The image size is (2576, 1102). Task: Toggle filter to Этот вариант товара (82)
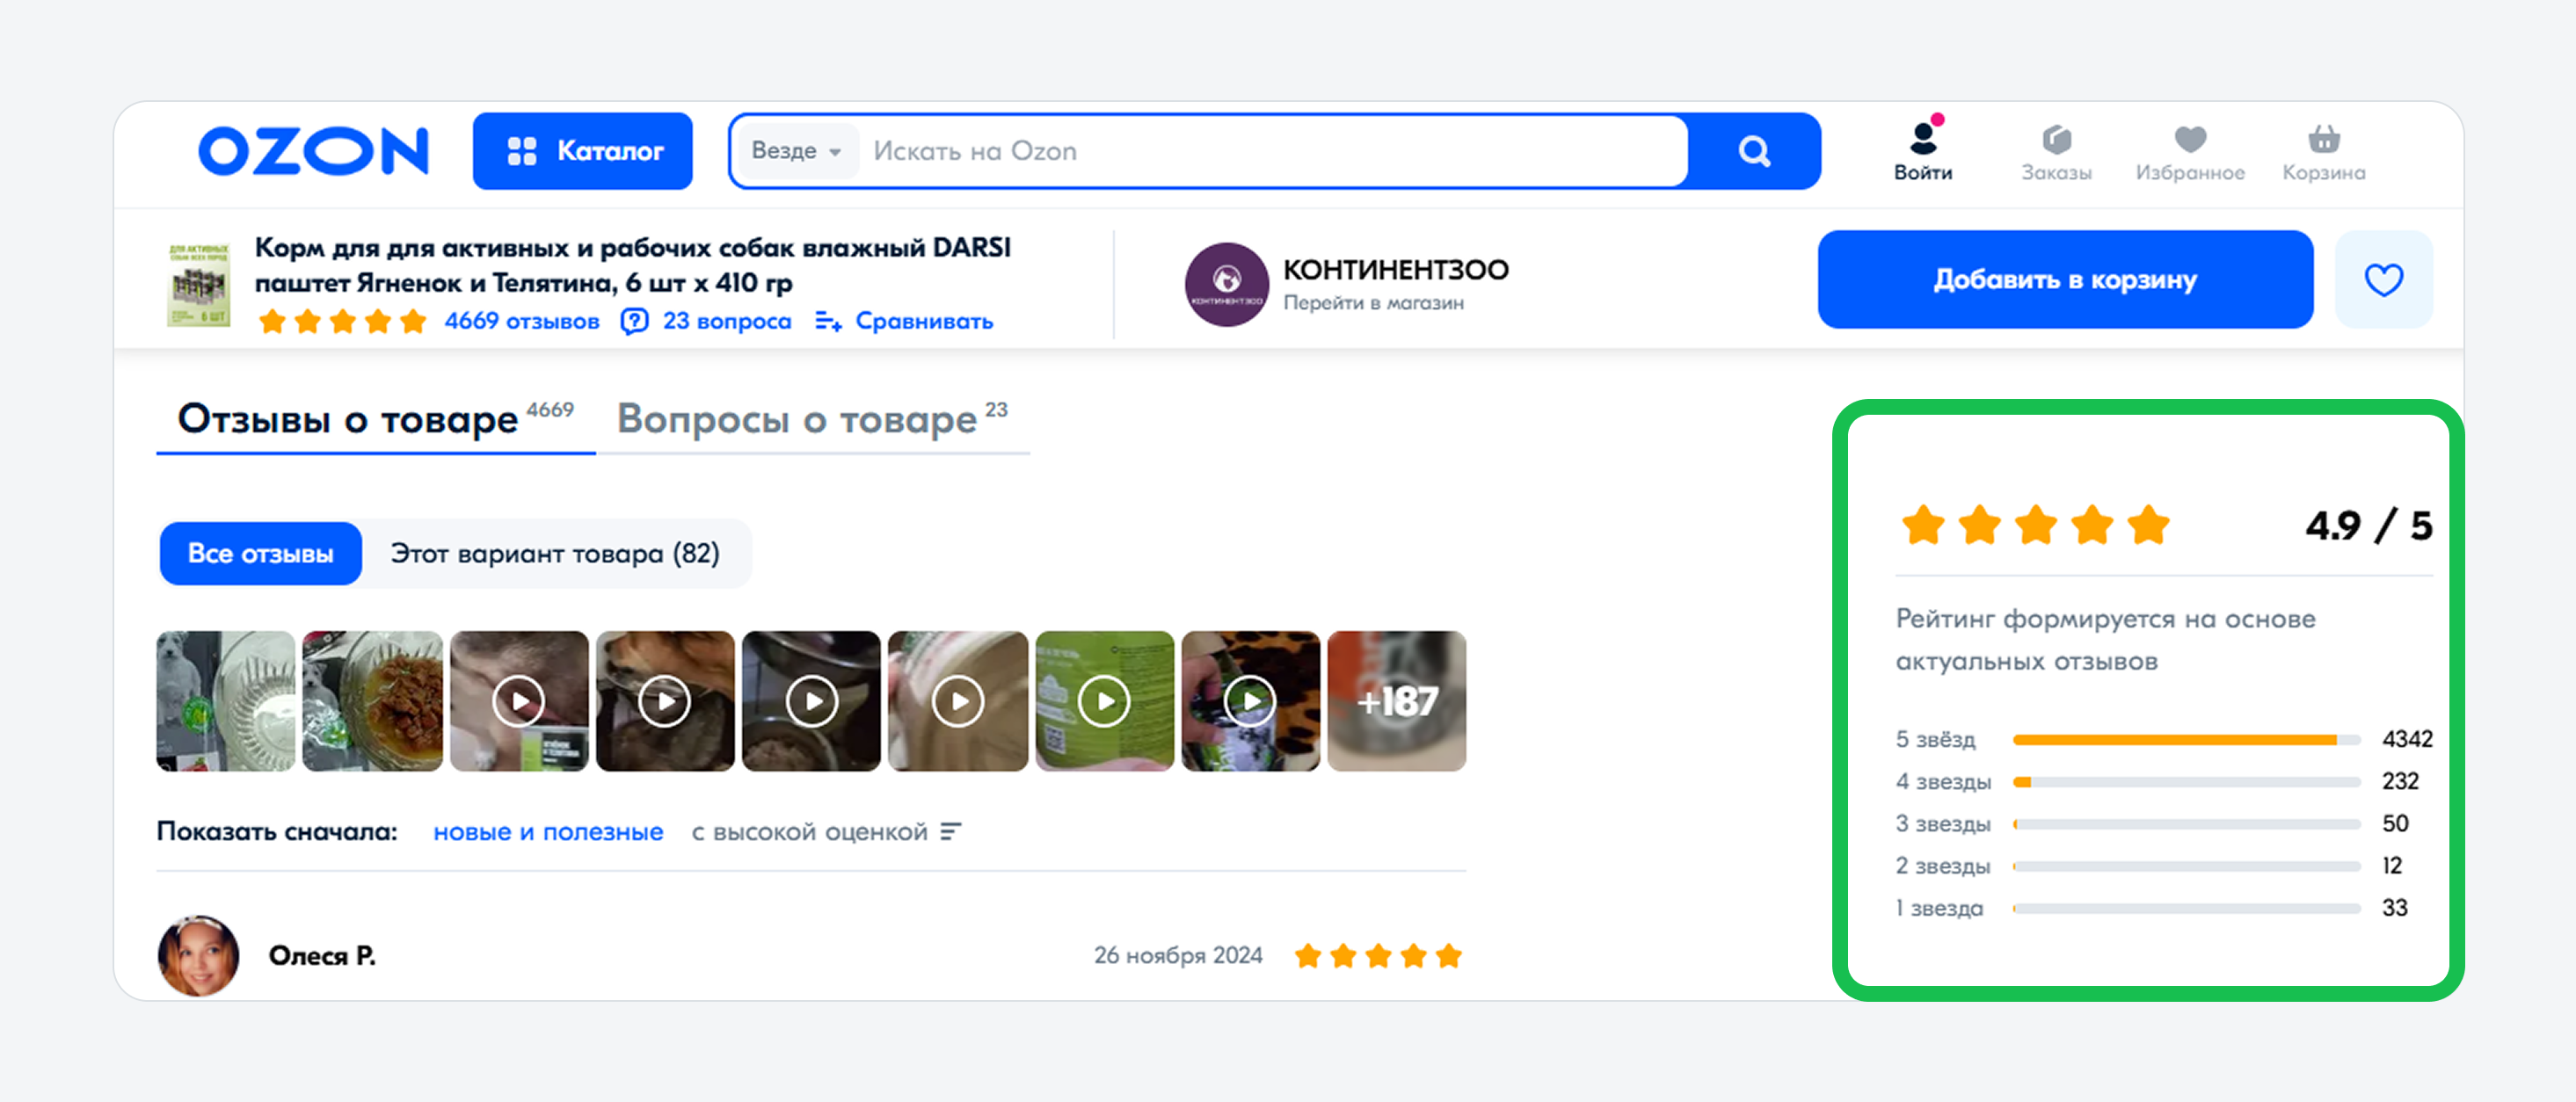[555, 553]
